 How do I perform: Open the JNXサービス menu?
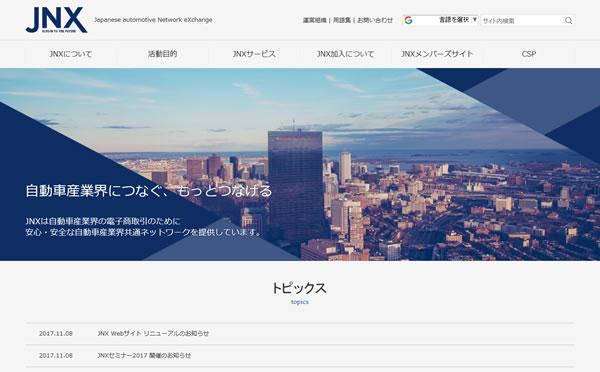pyautogui.click(x=254, y=54)
